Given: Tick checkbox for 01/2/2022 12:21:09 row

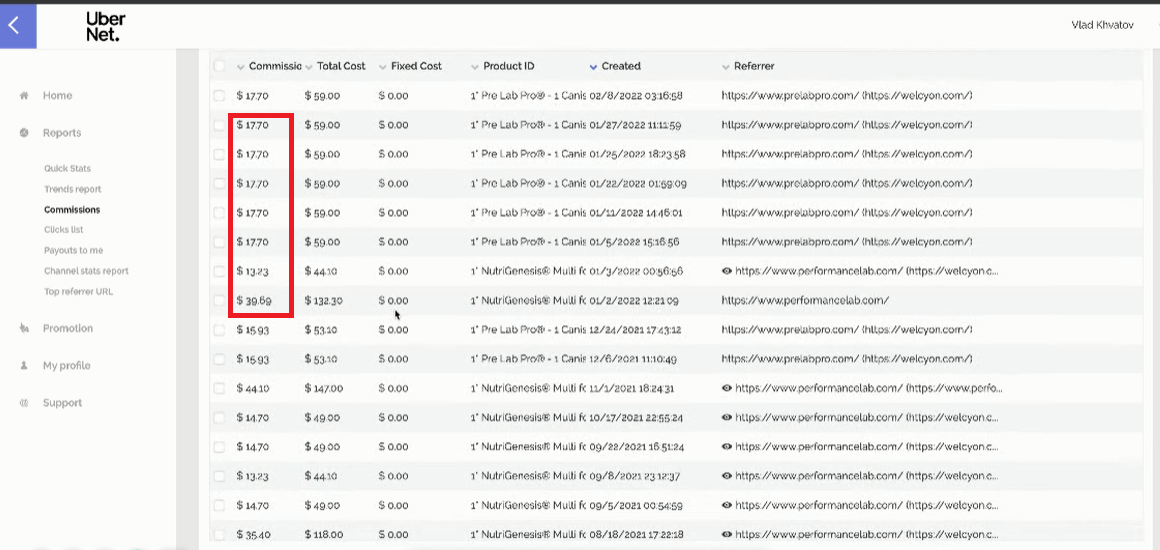Looking at the screenshot, I should coord(219,301).
